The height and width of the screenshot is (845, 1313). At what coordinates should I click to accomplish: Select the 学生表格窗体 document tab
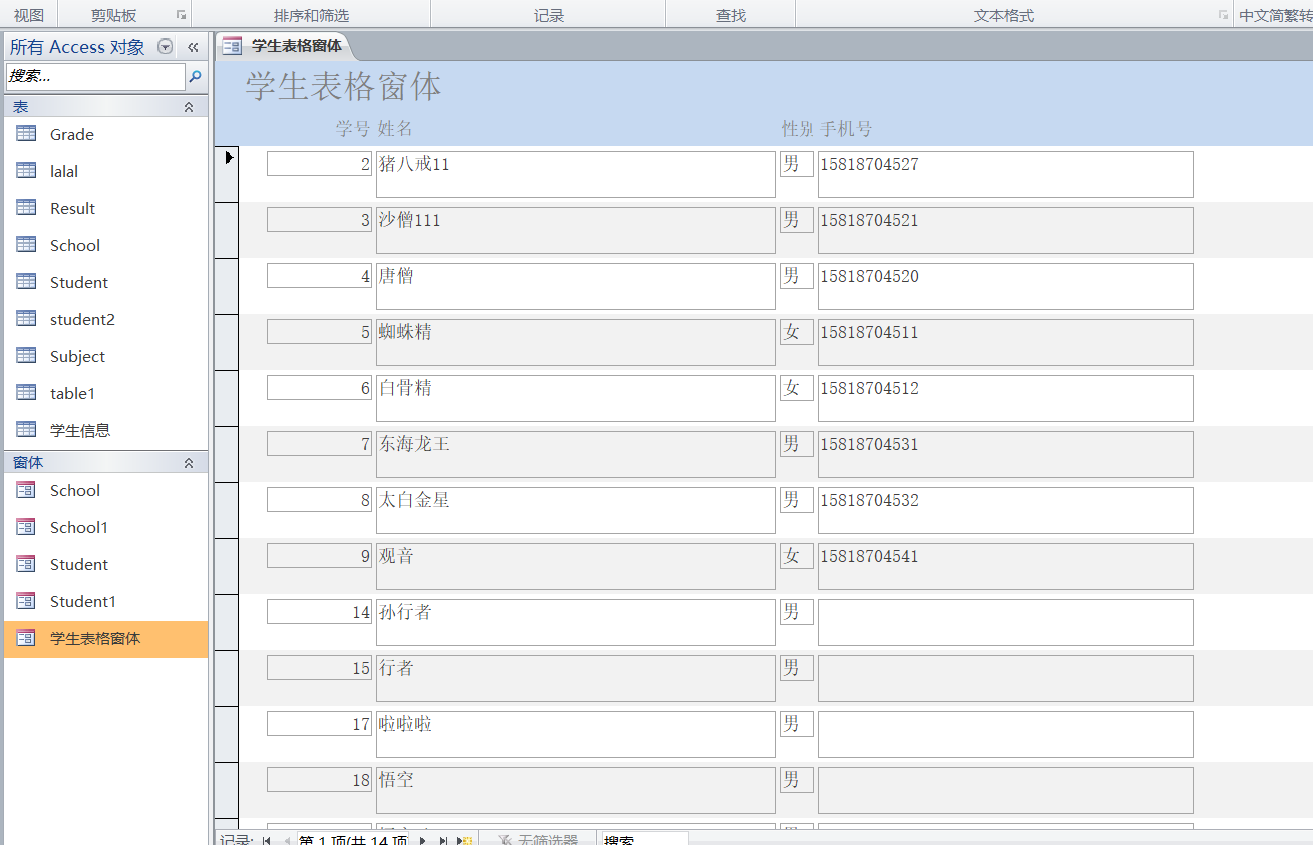(286, 46)
